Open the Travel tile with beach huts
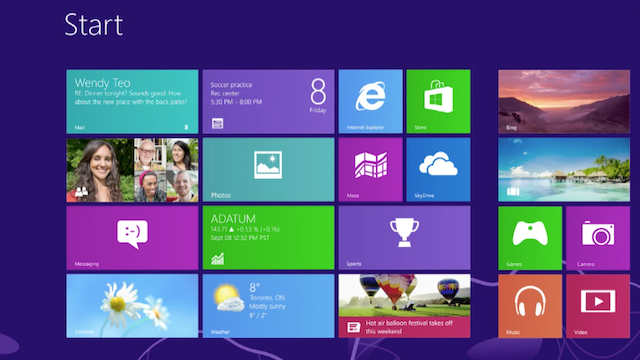640x360 pixels. pyautogui.click(x=564, y=169)
